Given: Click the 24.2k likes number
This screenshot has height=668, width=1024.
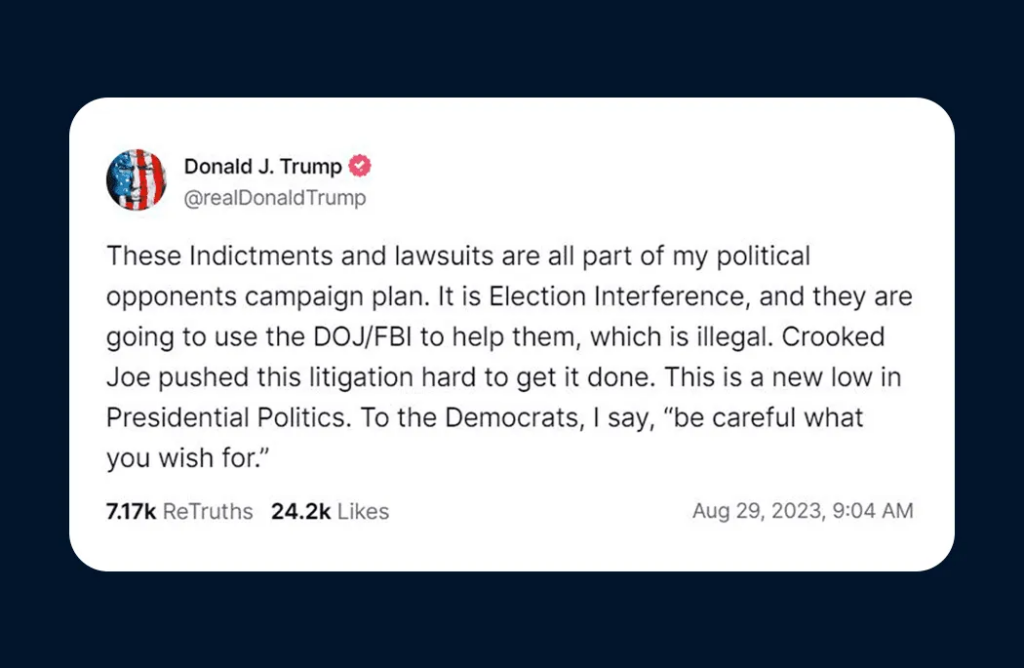Looking at the screenshot, I should (x=300, y=512).
